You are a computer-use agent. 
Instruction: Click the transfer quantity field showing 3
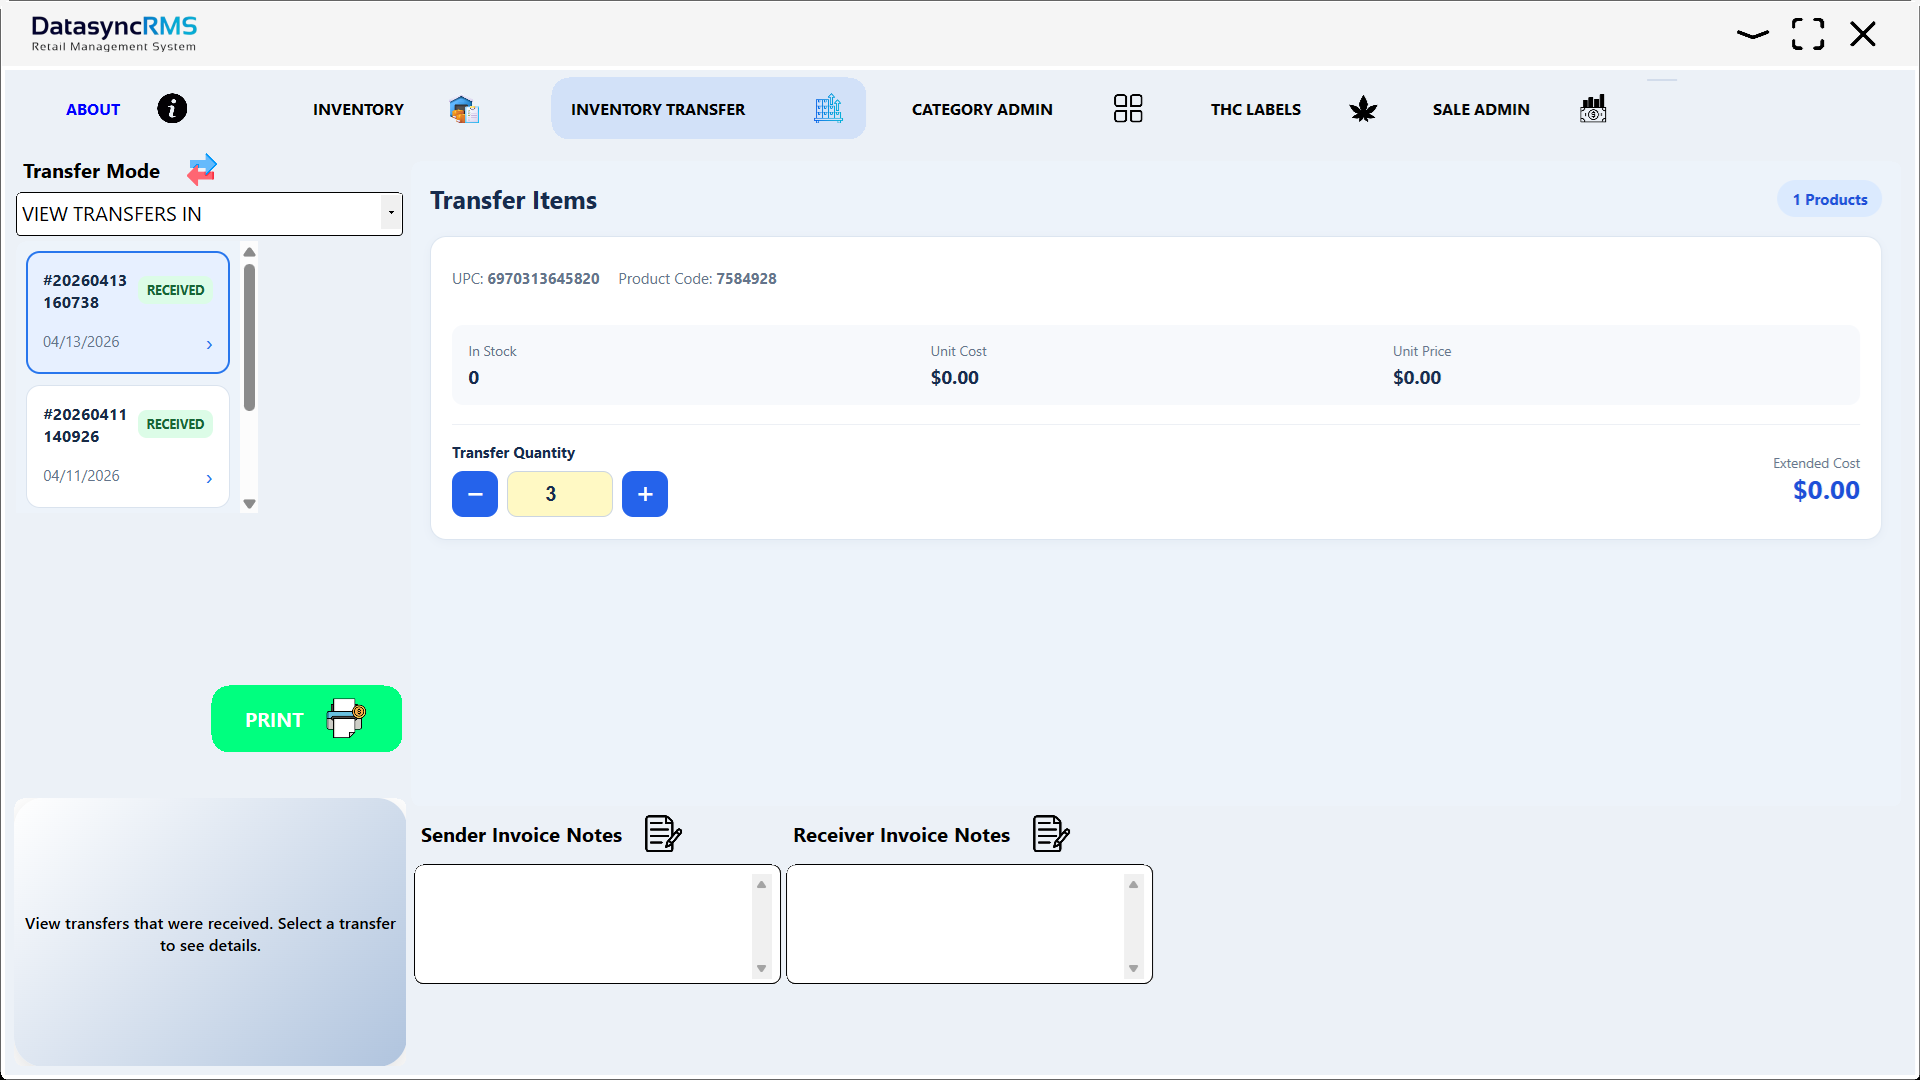560,494
